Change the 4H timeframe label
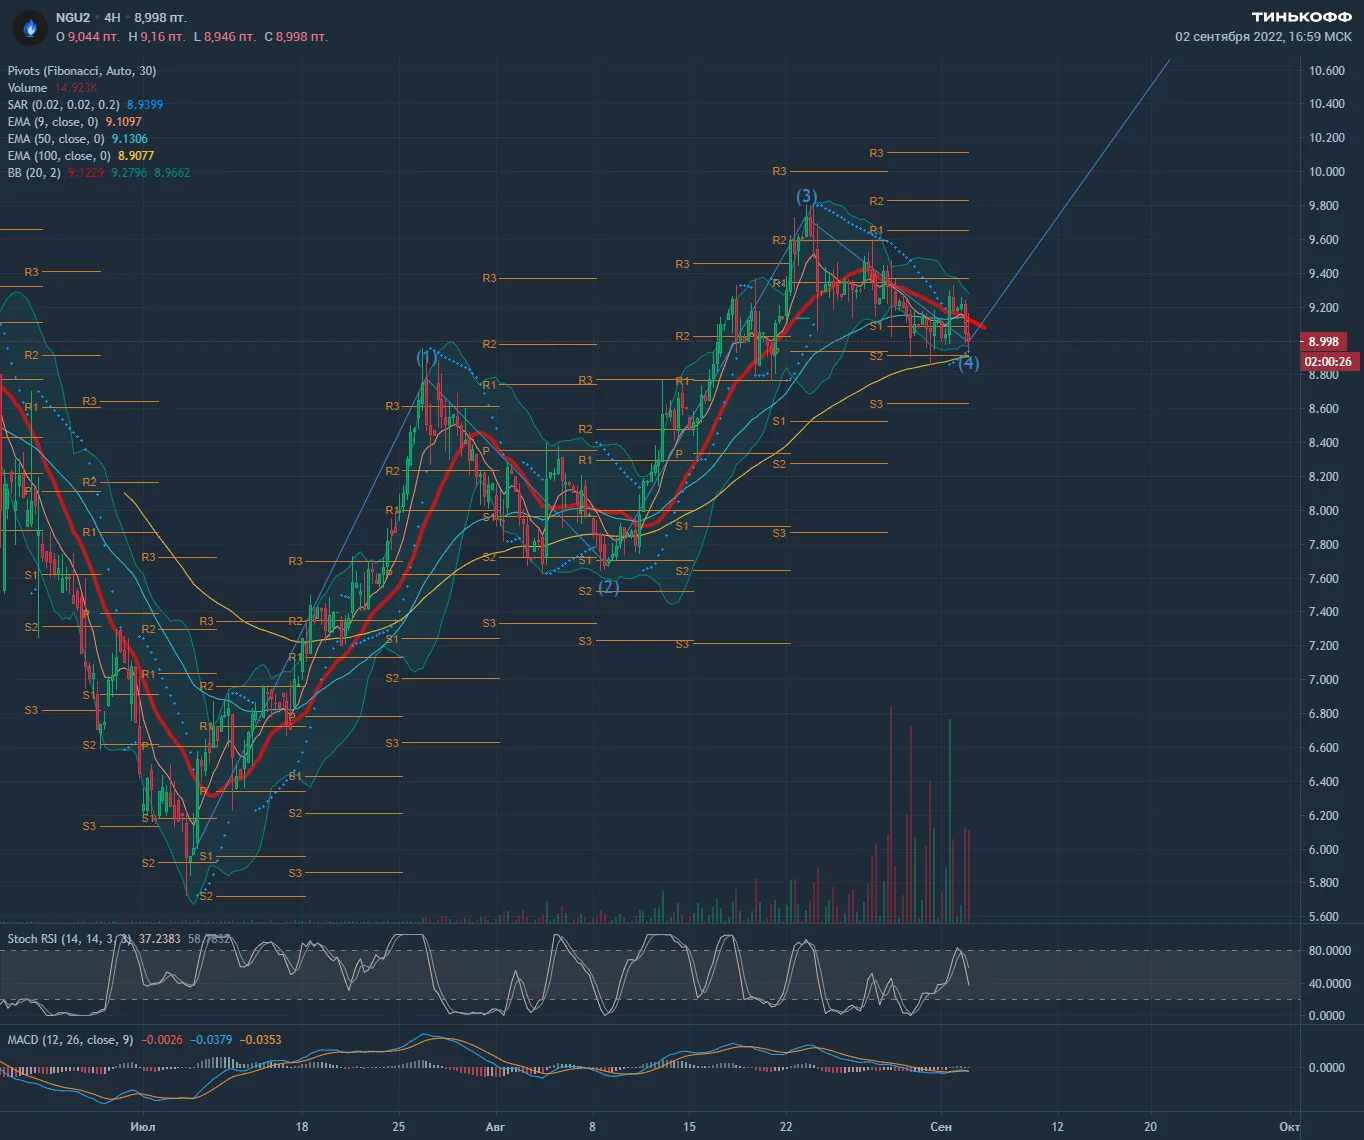The image size is (1364, 1140). point(112,18)
